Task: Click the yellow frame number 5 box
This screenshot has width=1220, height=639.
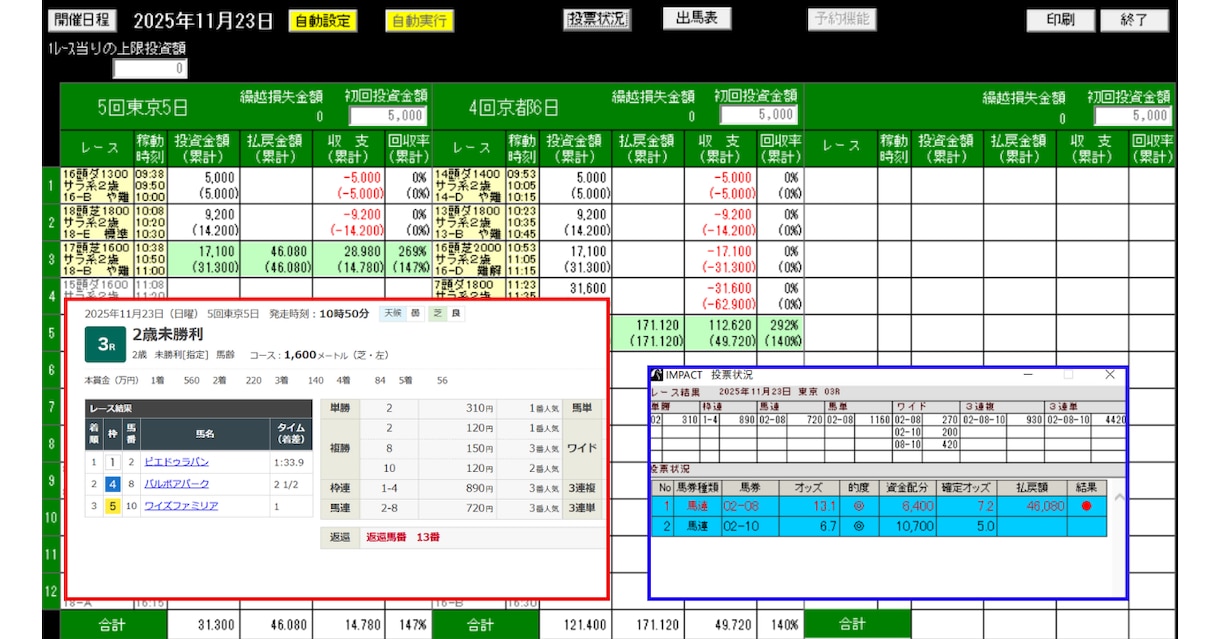Action: pos(114,506)
